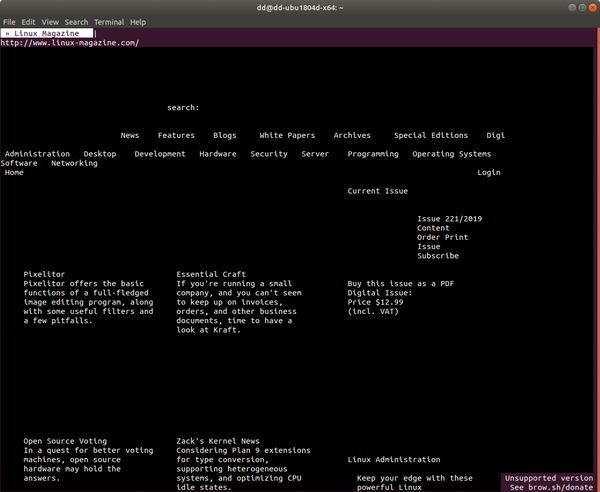Go to the Operating Systems topic
The height and width of the screenshot is (492, 600).
452,154
